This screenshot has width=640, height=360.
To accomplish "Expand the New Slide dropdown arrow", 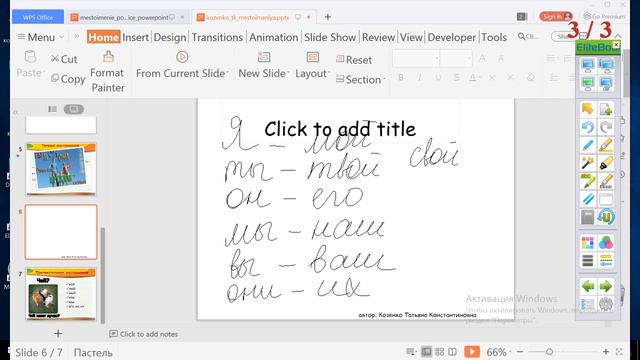I will 288,73.
